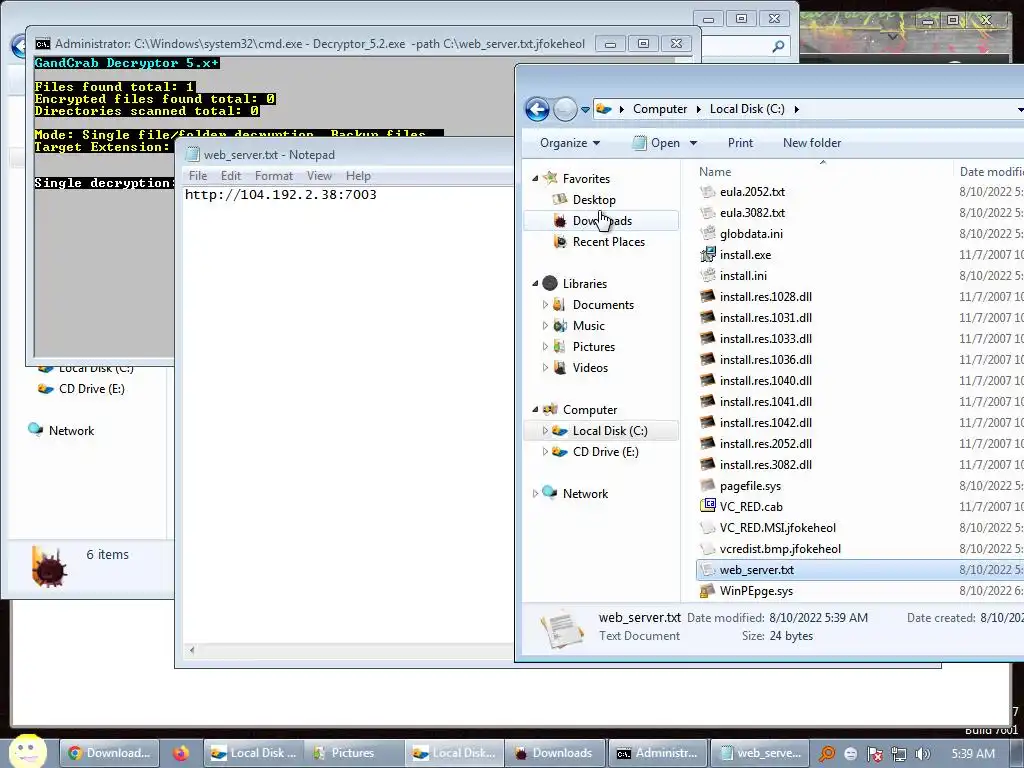Viewport: 1024px width, 768px height.
Task: Click the Back arrow in Local Disk (C:) explorer
Action: coord(537,109)
